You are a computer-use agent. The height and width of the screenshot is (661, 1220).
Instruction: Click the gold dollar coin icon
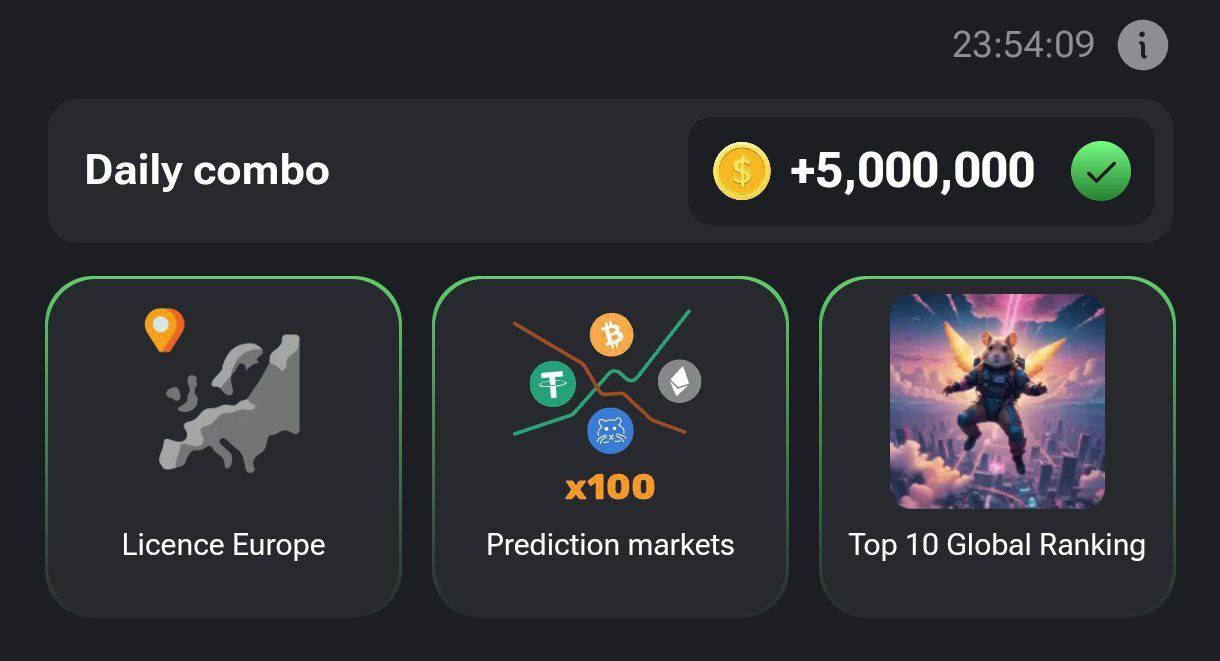click(x=741, y=171)
